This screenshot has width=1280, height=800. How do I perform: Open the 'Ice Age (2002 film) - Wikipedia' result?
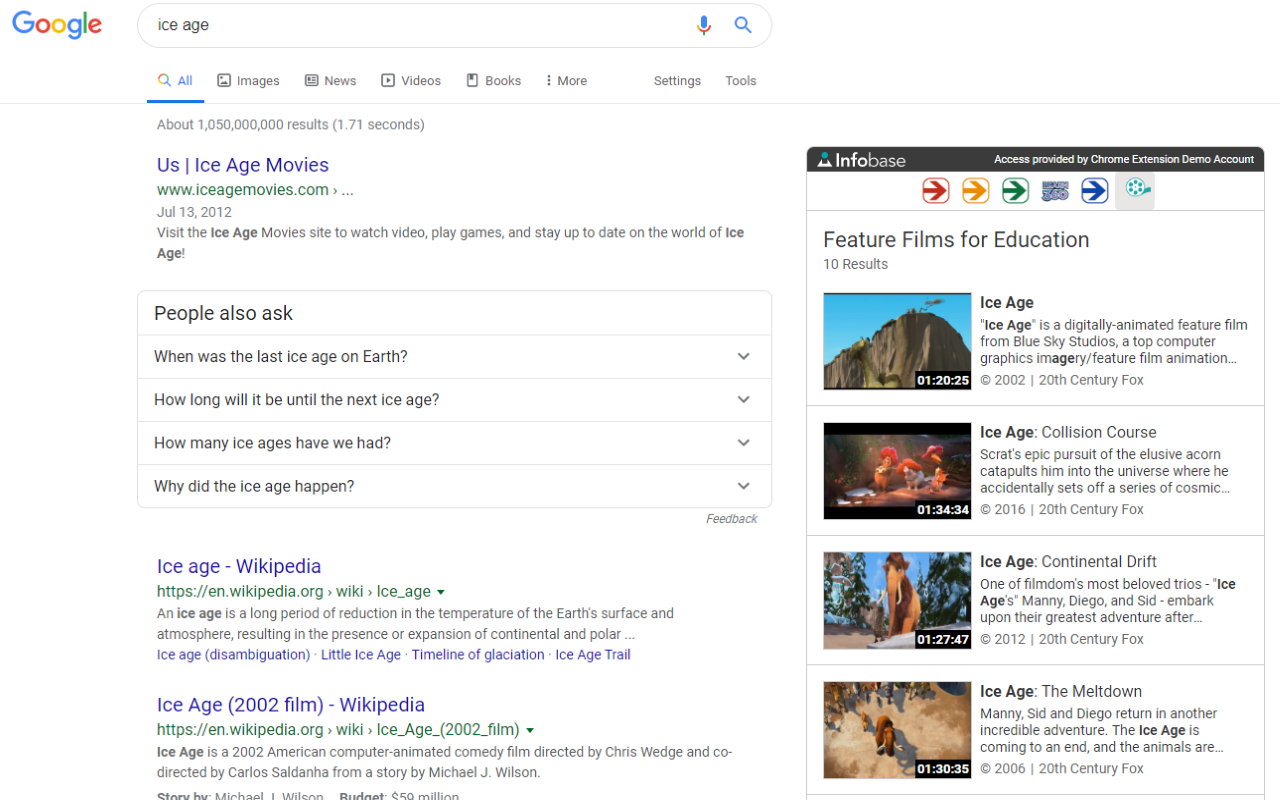pyautogui.click(x=291, y=704)
